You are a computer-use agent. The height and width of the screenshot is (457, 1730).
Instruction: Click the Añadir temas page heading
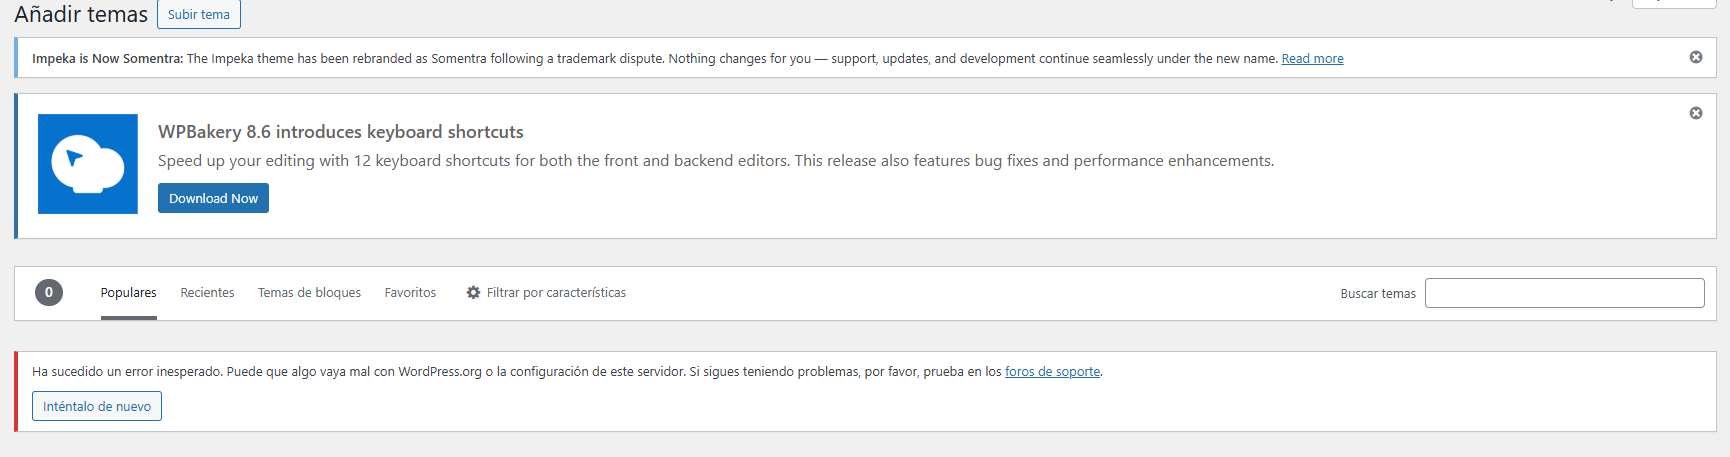pos(81,14)
